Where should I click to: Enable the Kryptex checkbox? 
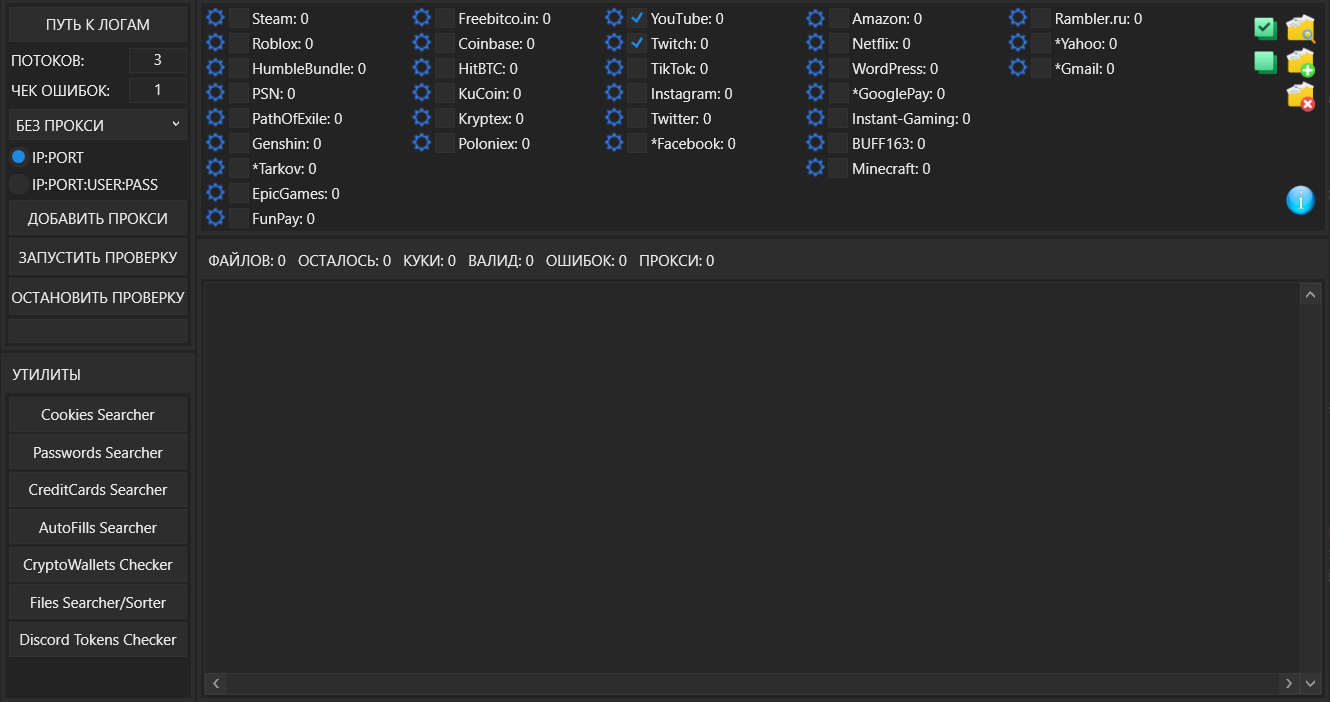[x=444, y=118]
